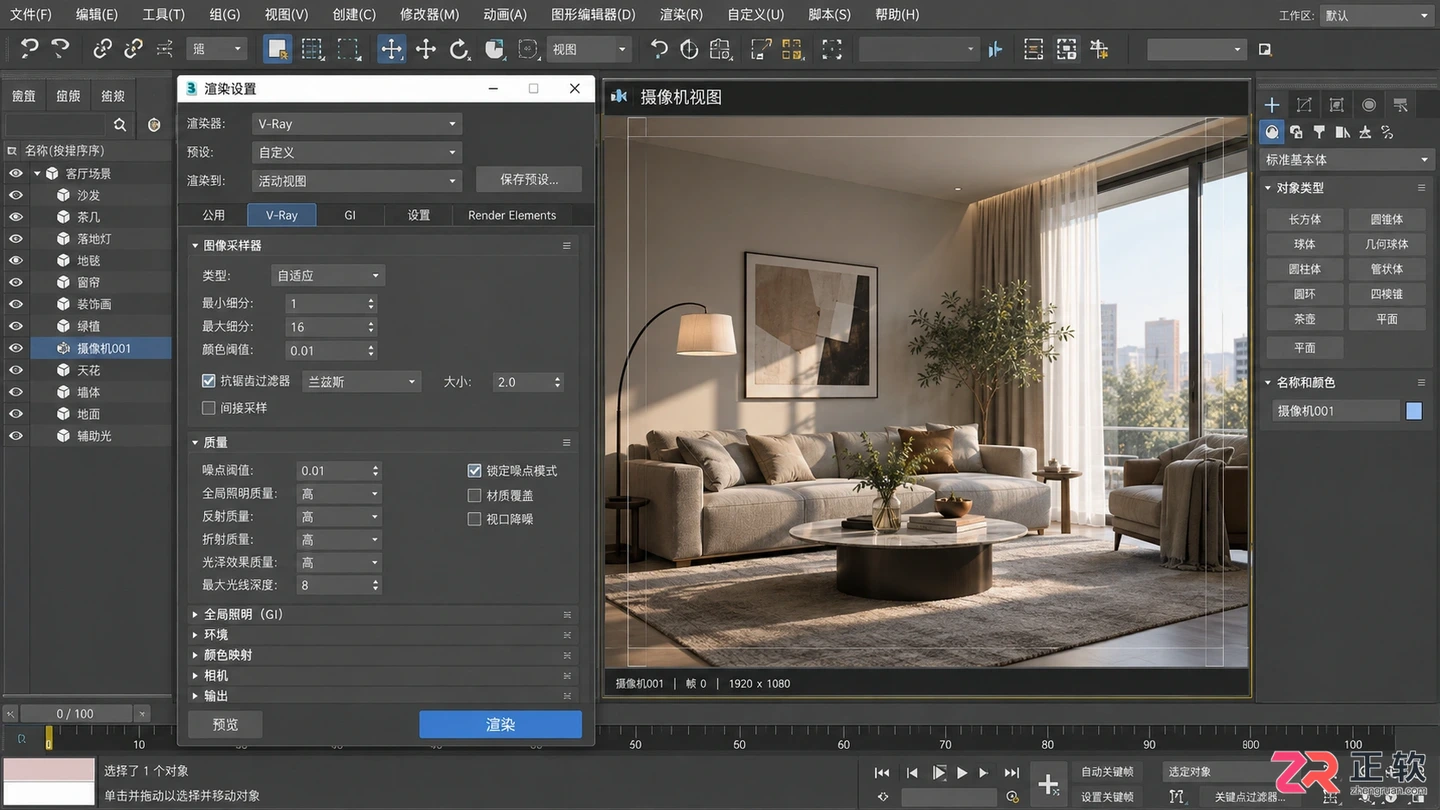Enable the 材质覆盖 checkbox
Image resolution: width=1440 pixels, height=810 pixels.
tap(475, 495)
